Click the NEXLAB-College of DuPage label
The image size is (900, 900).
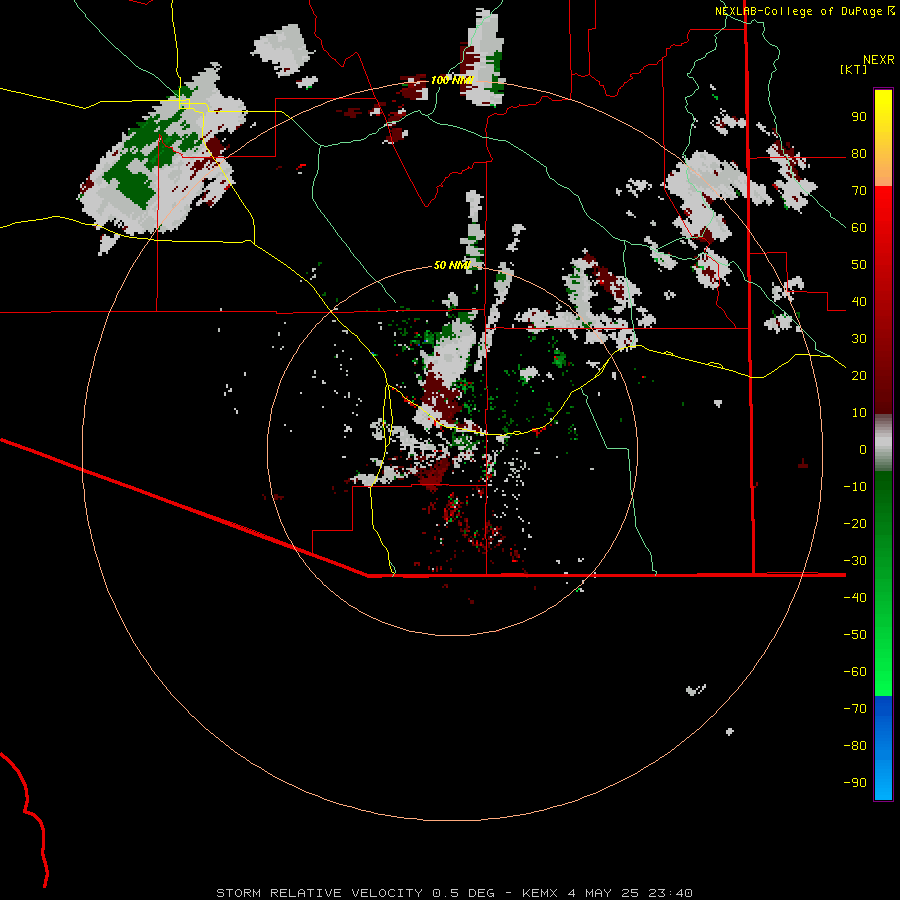(x=798, y=11)
